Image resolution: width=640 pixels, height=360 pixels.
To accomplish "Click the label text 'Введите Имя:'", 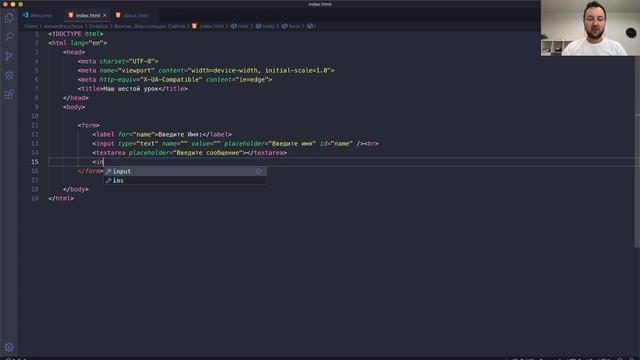I will pos(180,134).
